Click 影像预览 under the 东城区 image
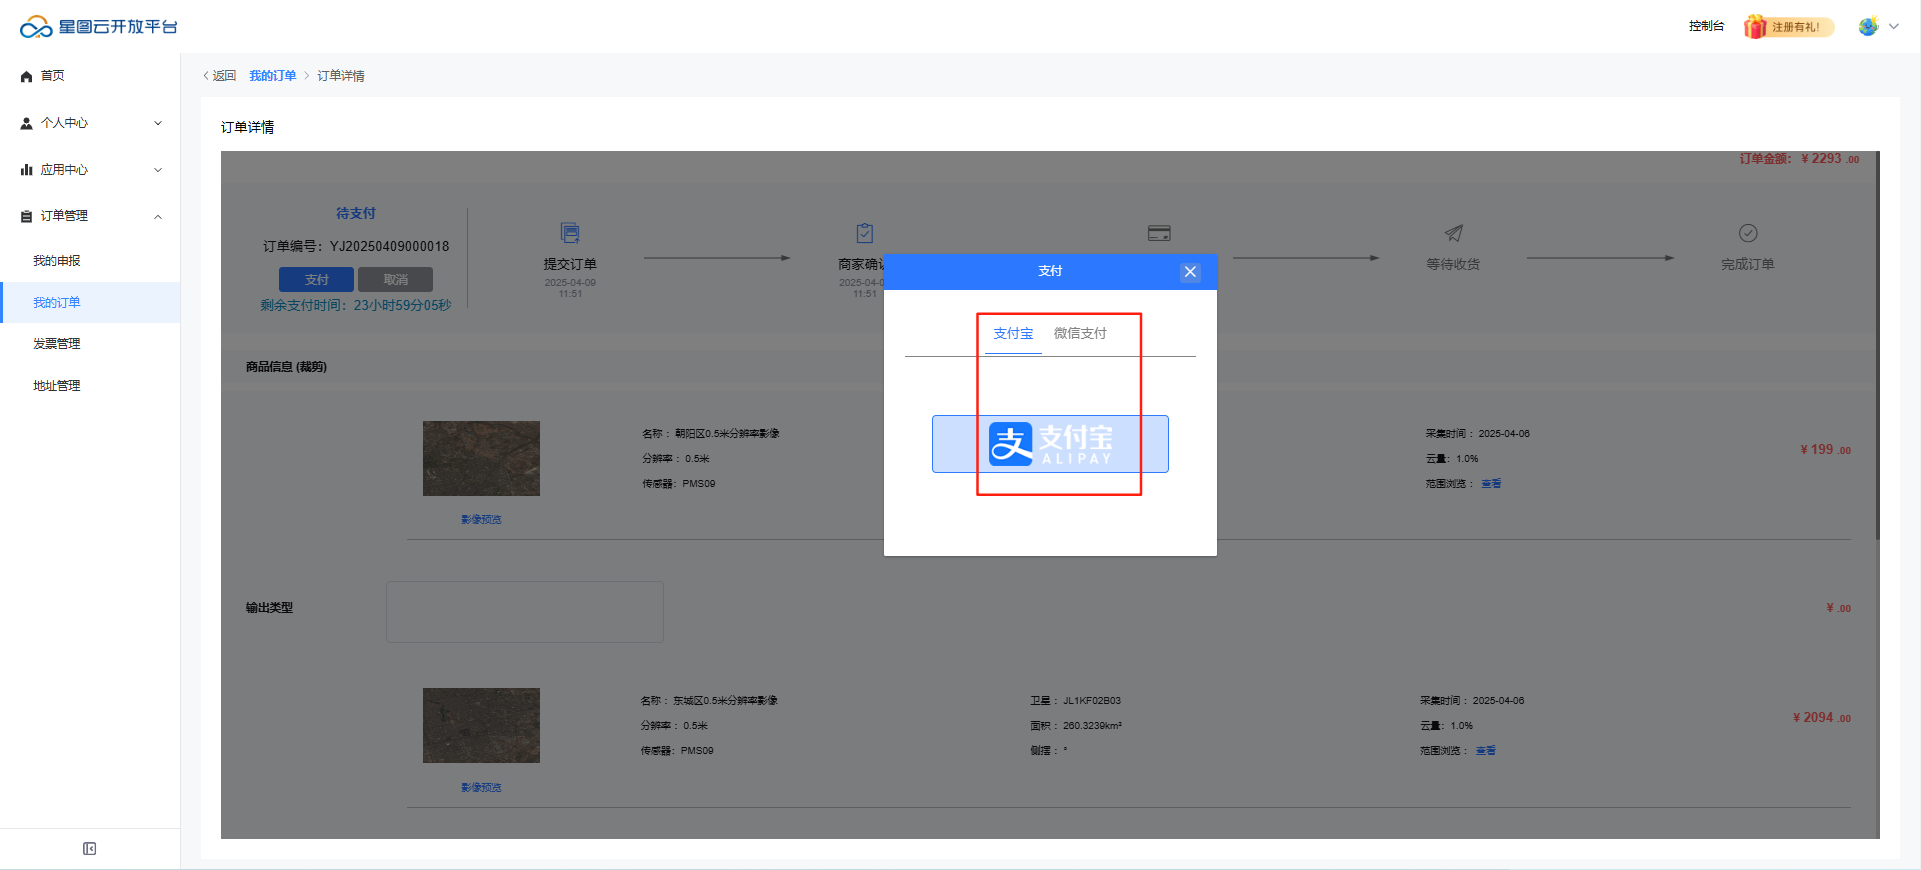The height and width of the screenshot is (870, 1921). [481, 788]
